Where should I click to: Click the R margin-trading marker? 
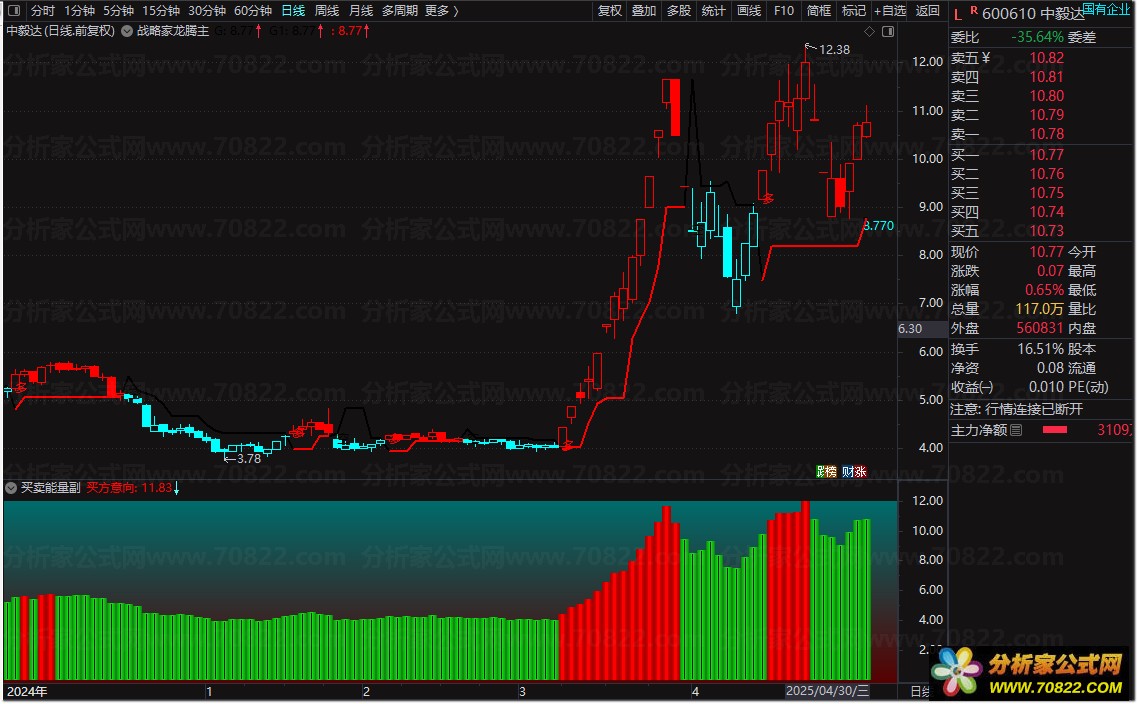pyautogui.click(x=973, y=10)
